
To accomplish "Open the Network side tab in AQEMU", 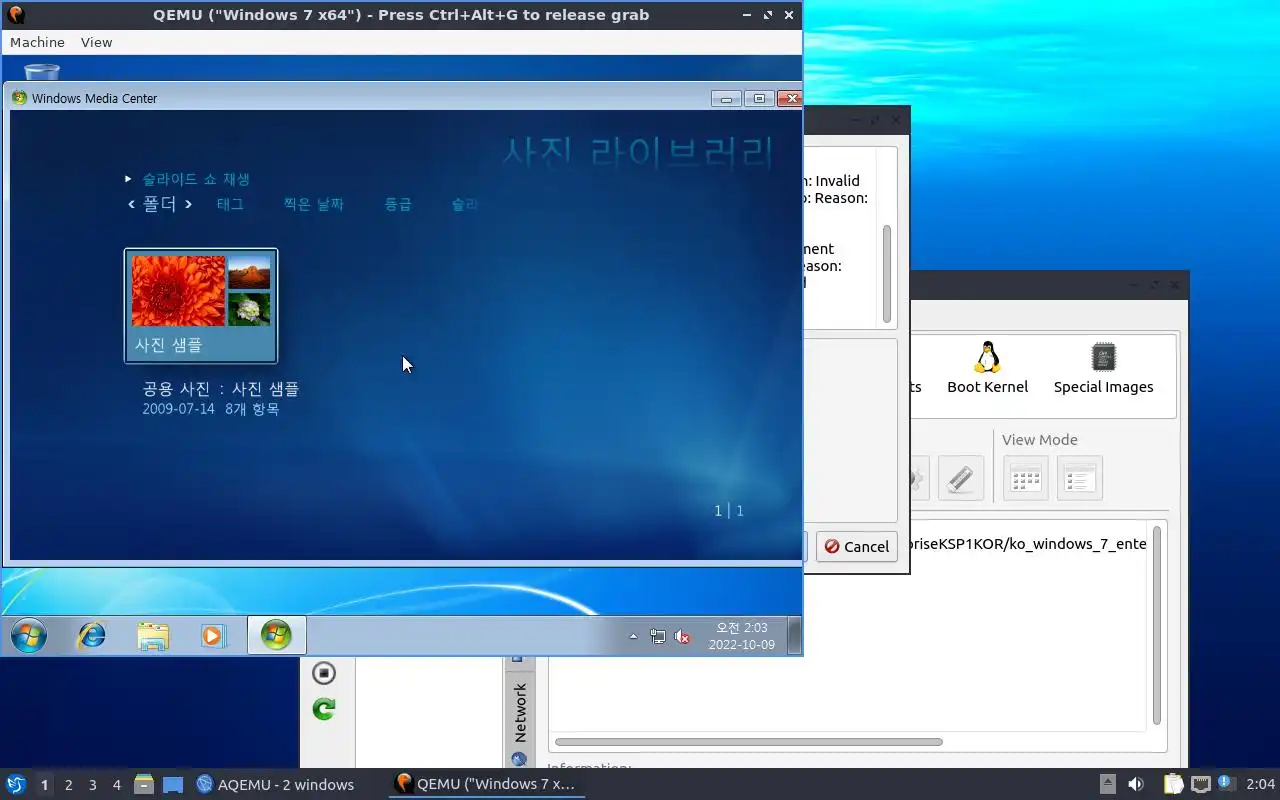I will pyautogui.click(x=520, y=712).
